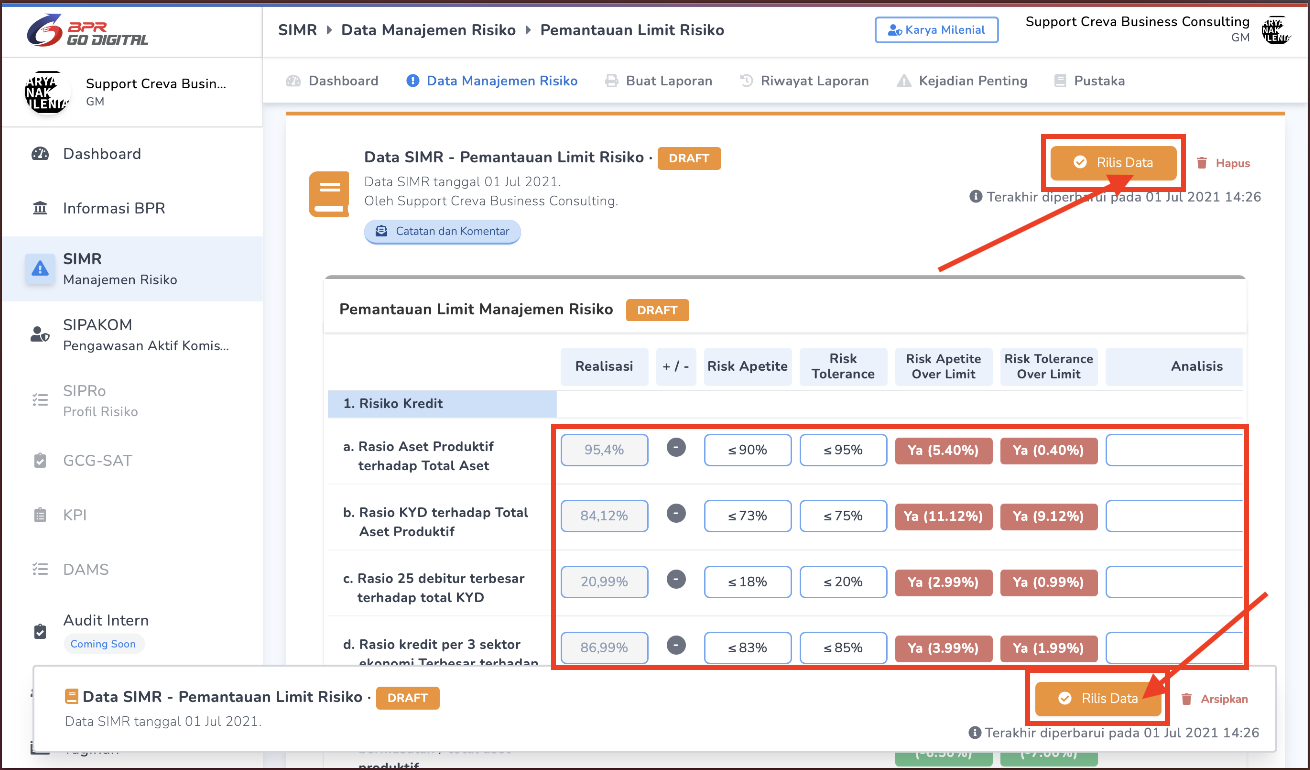Viewport: 1310px width, 770px height.
Task: Click the ≤ 90% Risk Apetite field
Action: pyautogui.click(x=748, y=450)
